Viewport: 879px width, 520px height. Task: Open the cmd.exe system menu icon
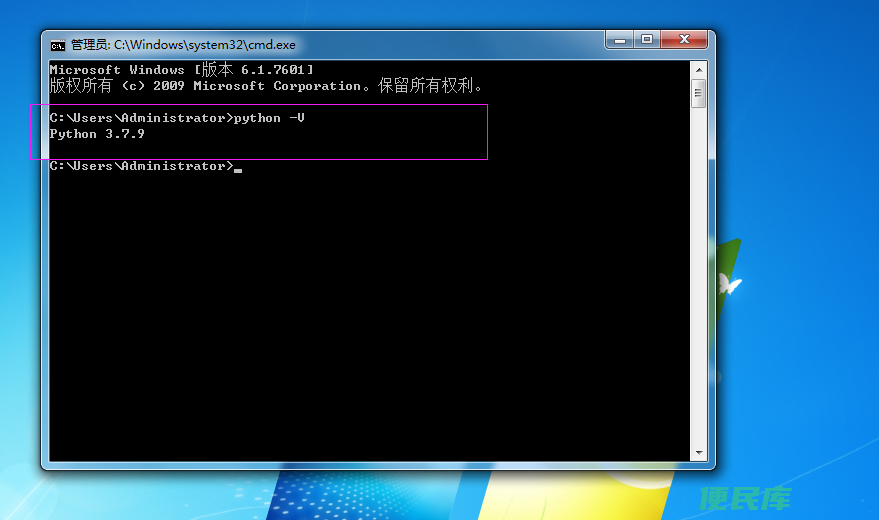coord(58,45)
